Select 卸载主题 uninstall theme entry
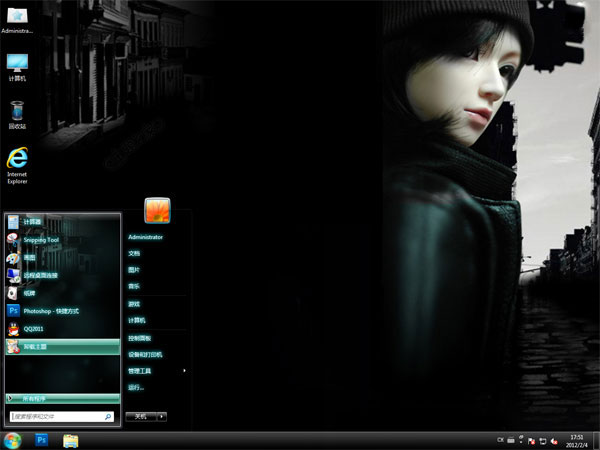600x450 pixels. pyautogui.click(x=63, y=347)
